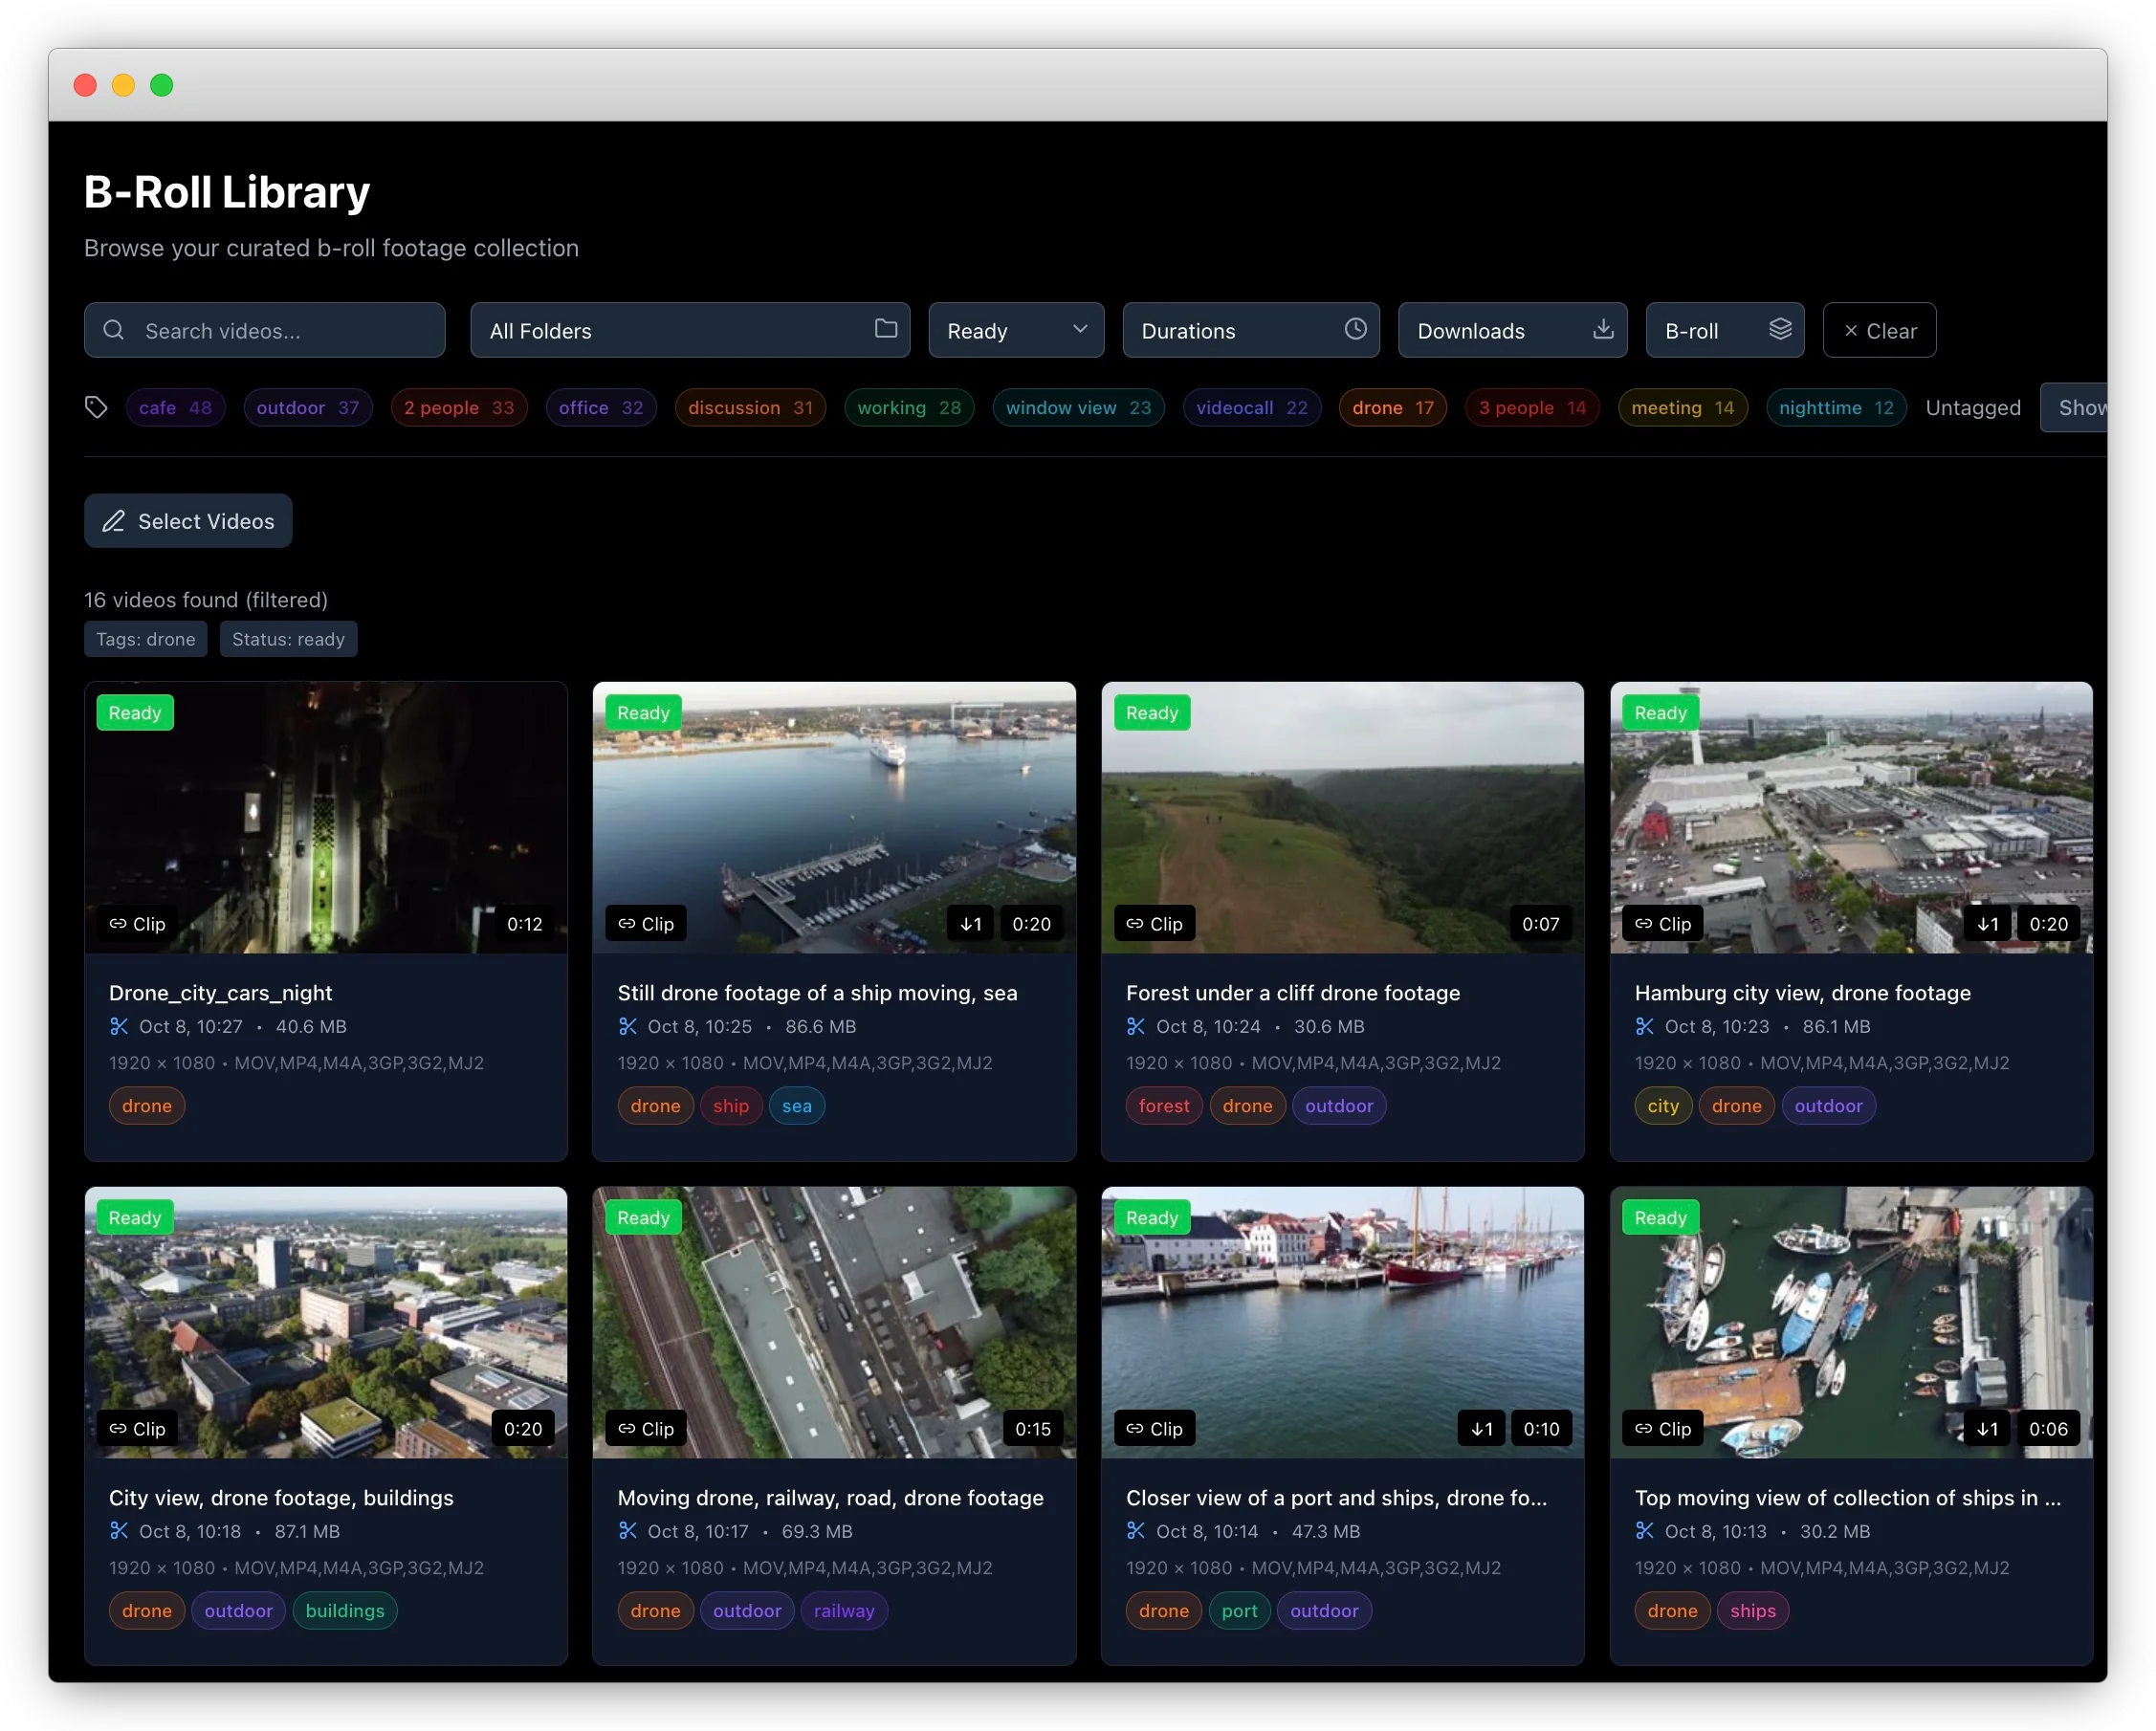2156x1731 pixels.
Task: Toggle the drone tag filter
Action: tap(1392, 407)
